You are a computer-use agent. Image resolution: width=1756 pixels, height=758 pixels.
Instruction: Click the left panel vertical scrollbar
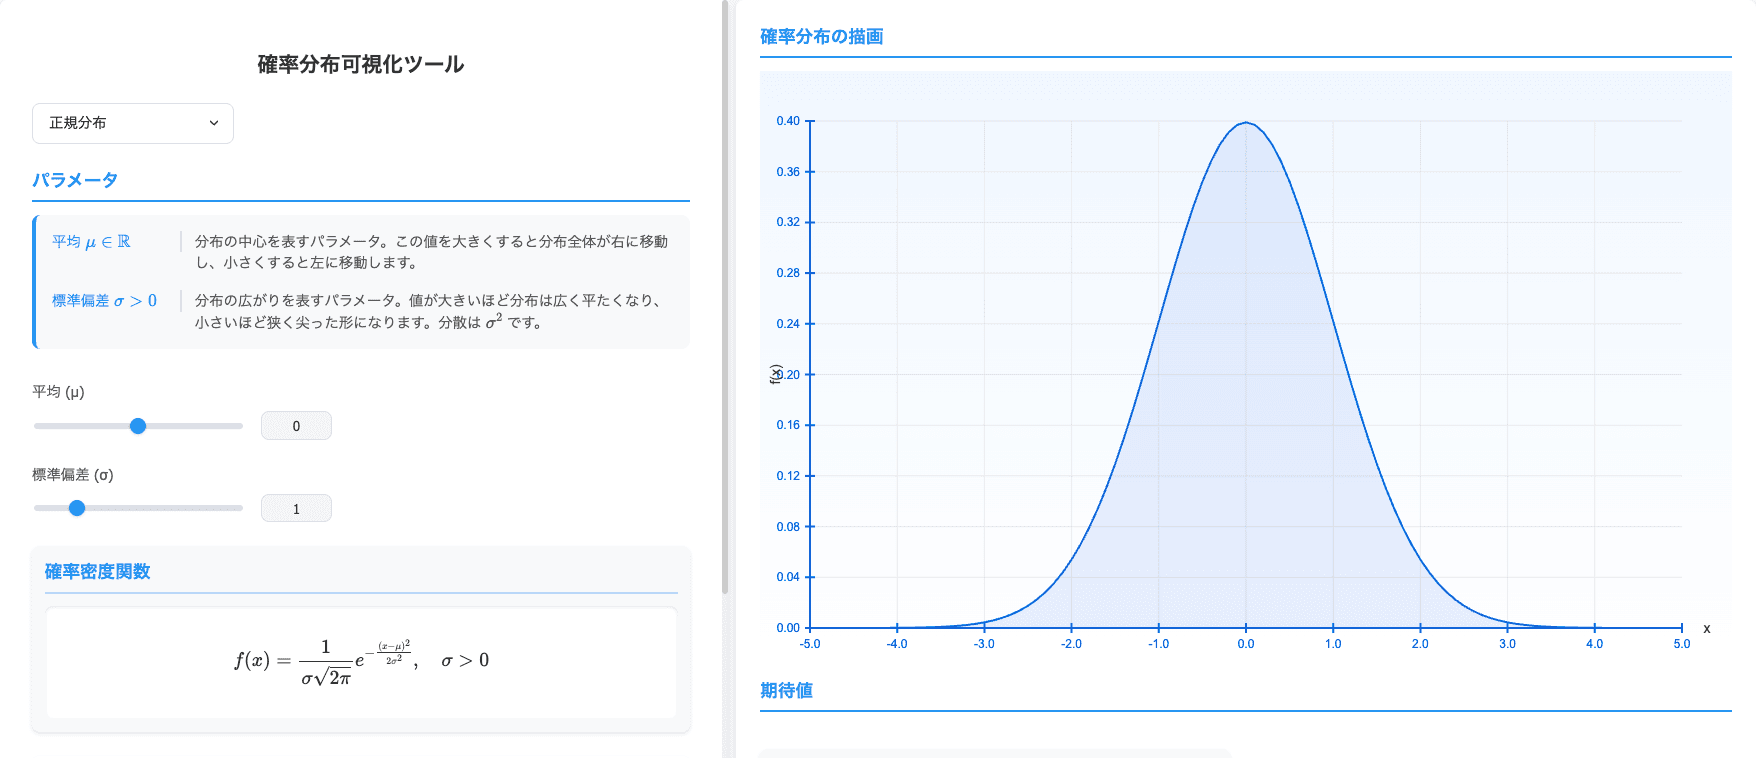click(x=725, y=300)
